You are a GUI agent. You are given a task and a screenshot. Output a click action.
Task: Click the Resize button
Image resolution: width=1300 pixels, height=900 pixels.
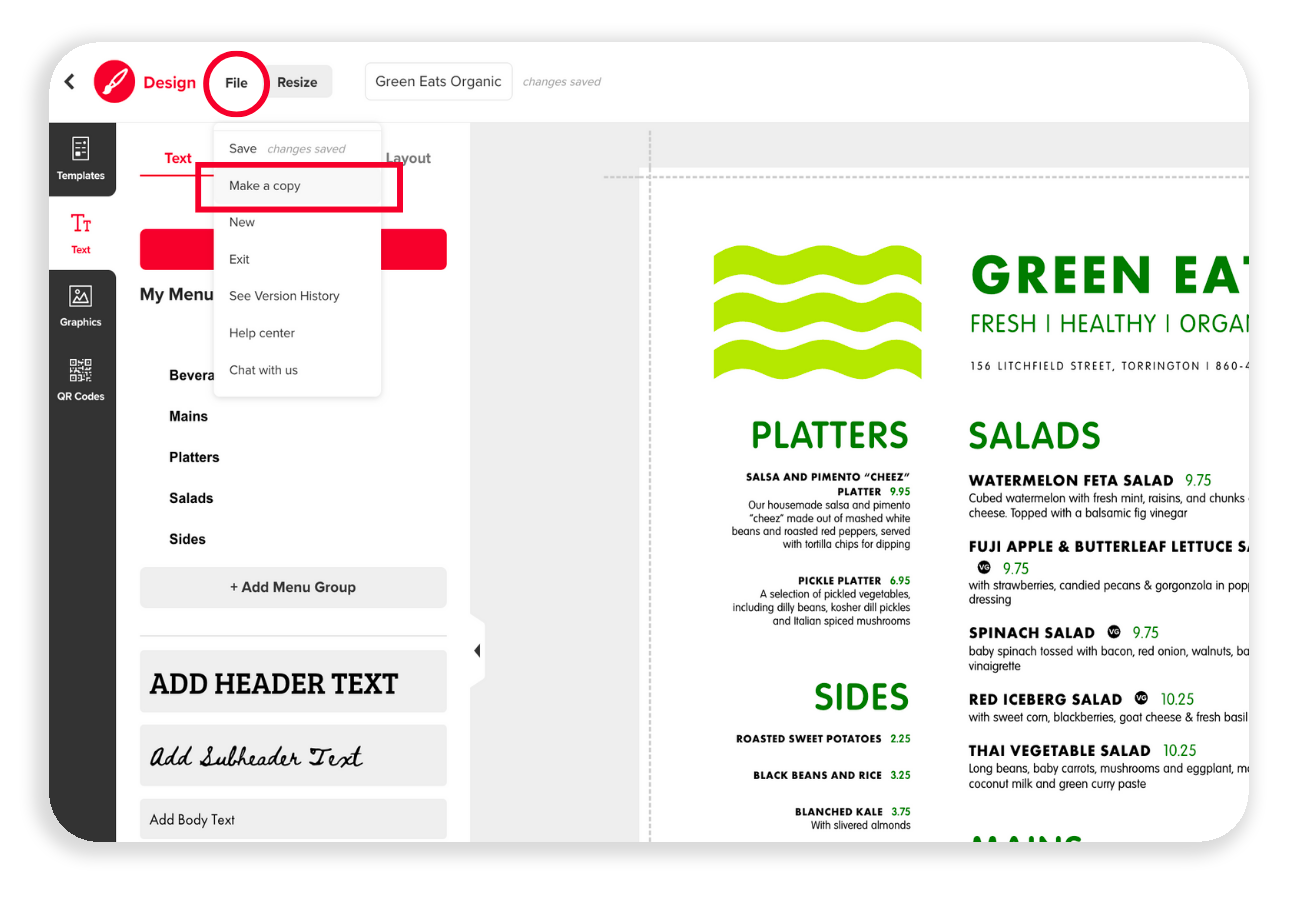pos(297,83)
